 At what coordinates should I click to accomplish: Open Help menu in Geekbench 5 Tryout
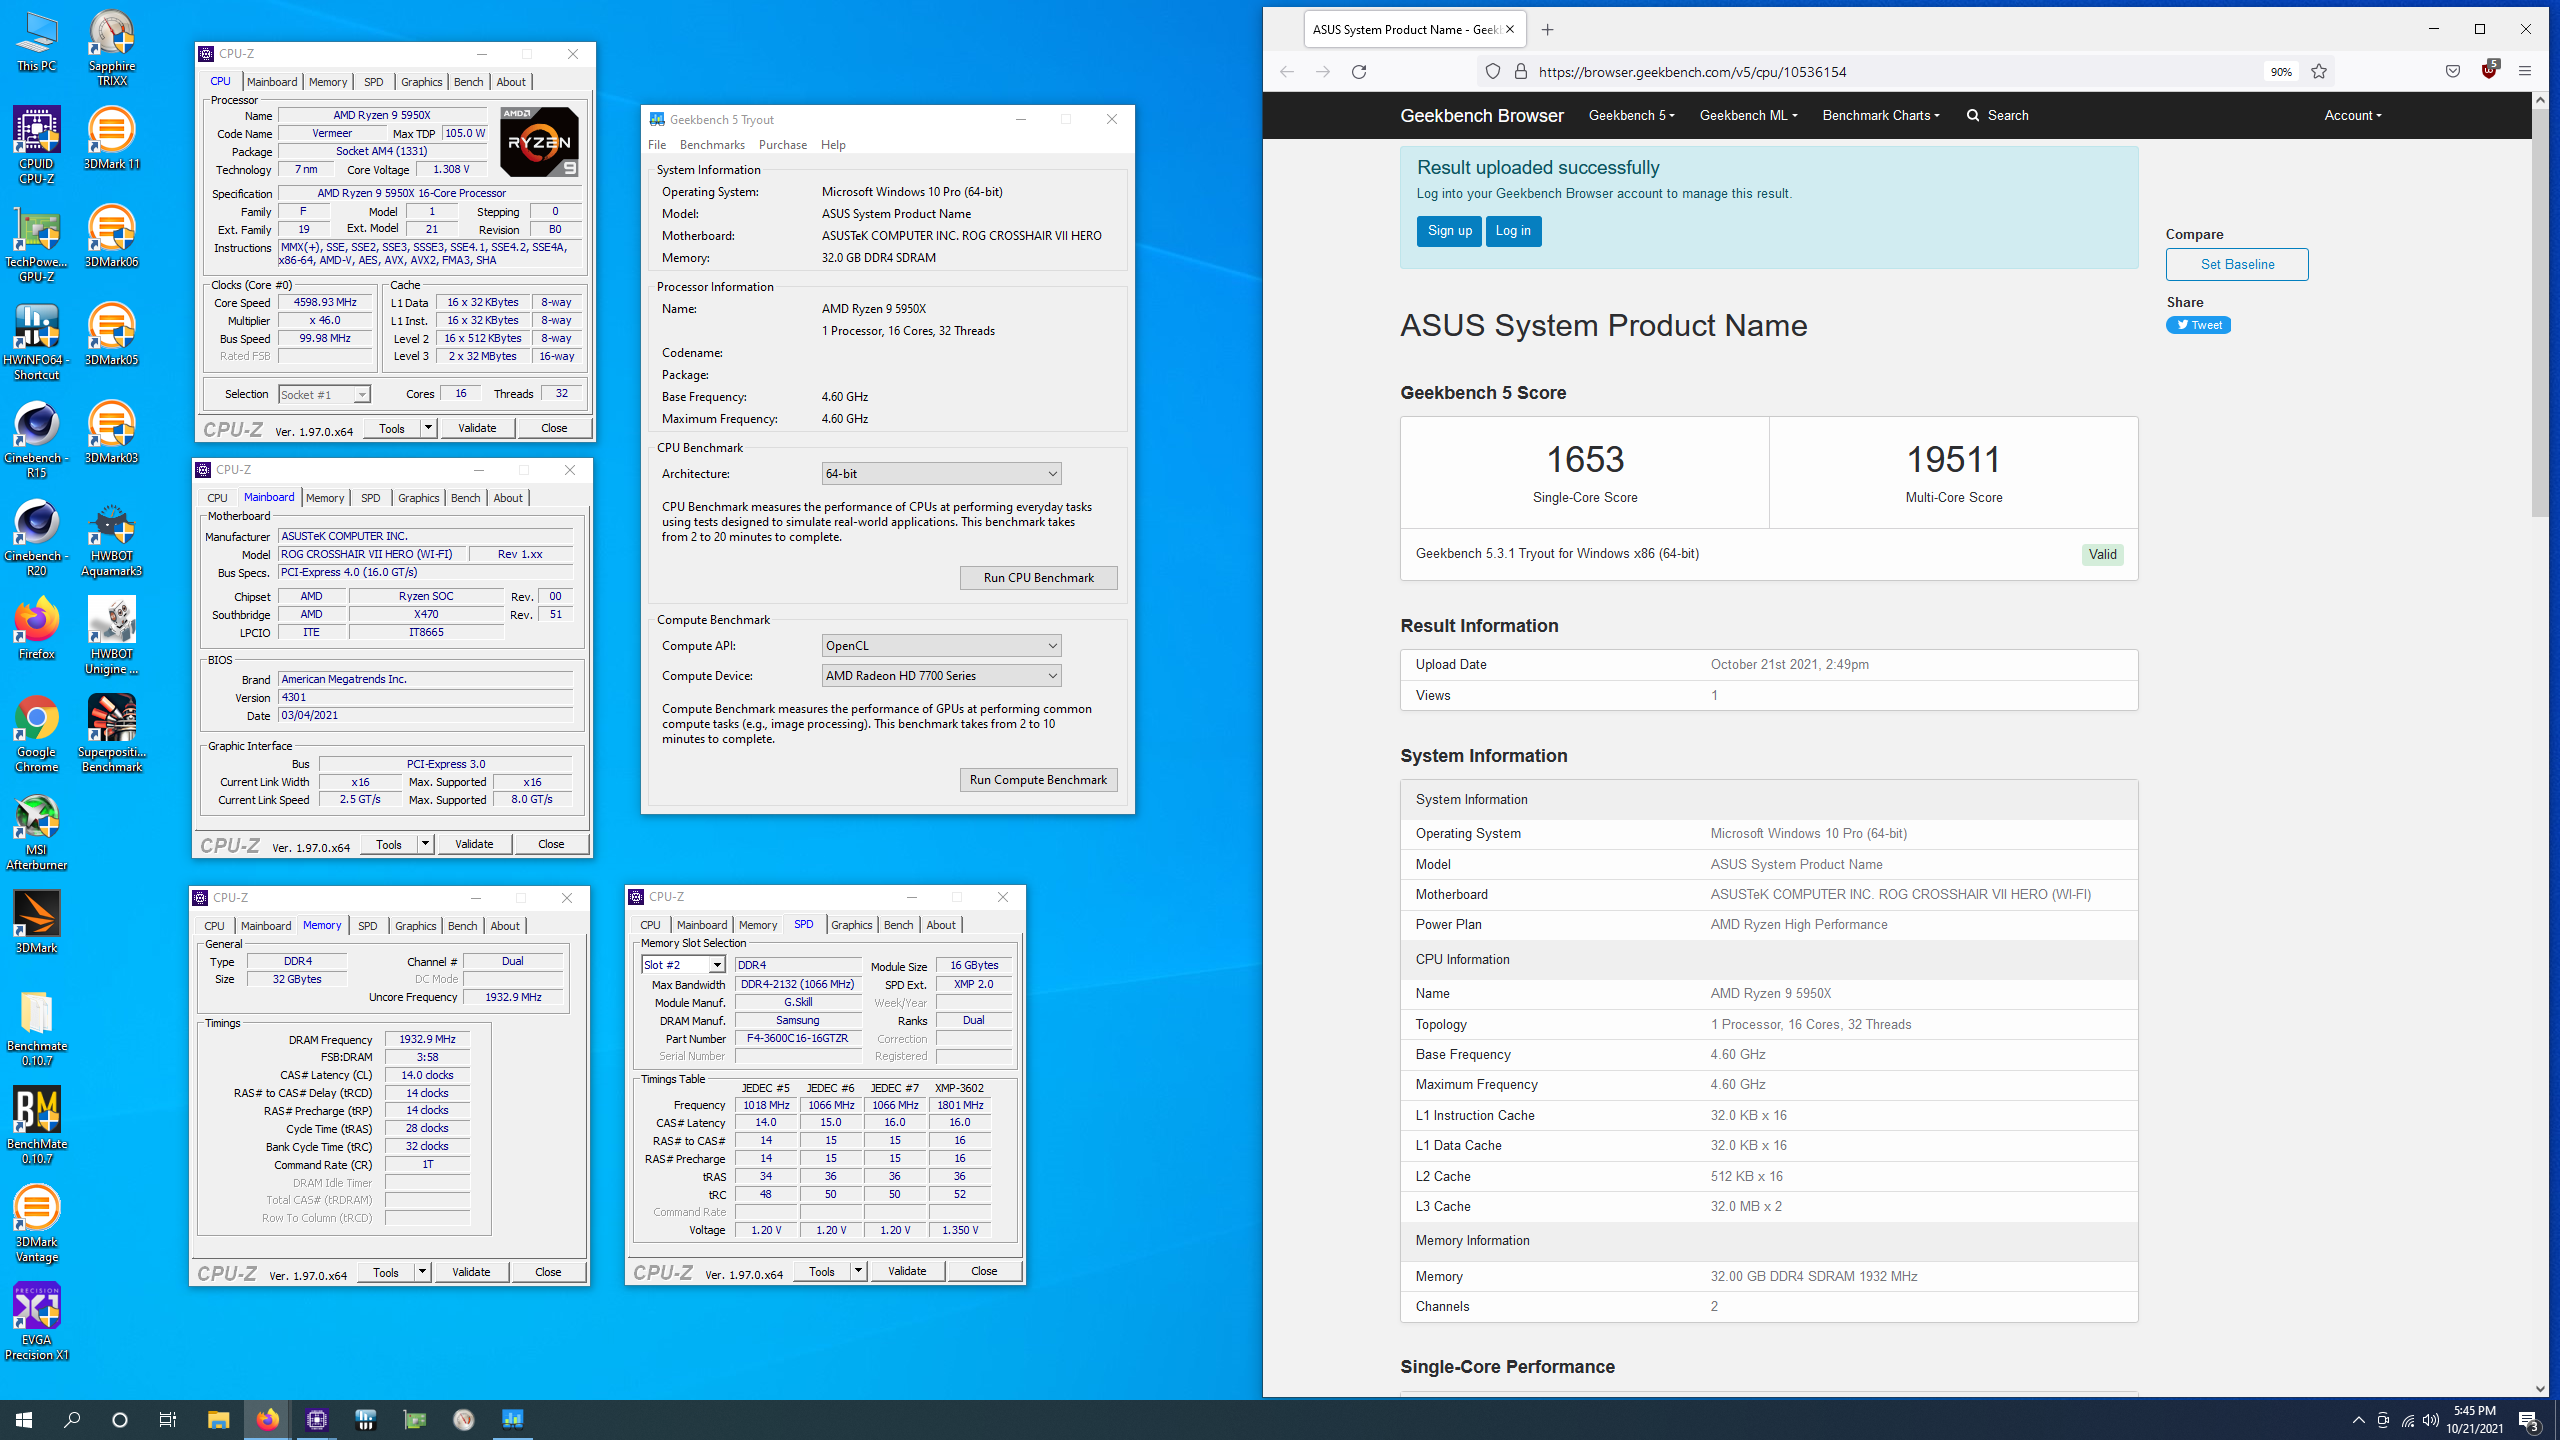pos(833,145)
